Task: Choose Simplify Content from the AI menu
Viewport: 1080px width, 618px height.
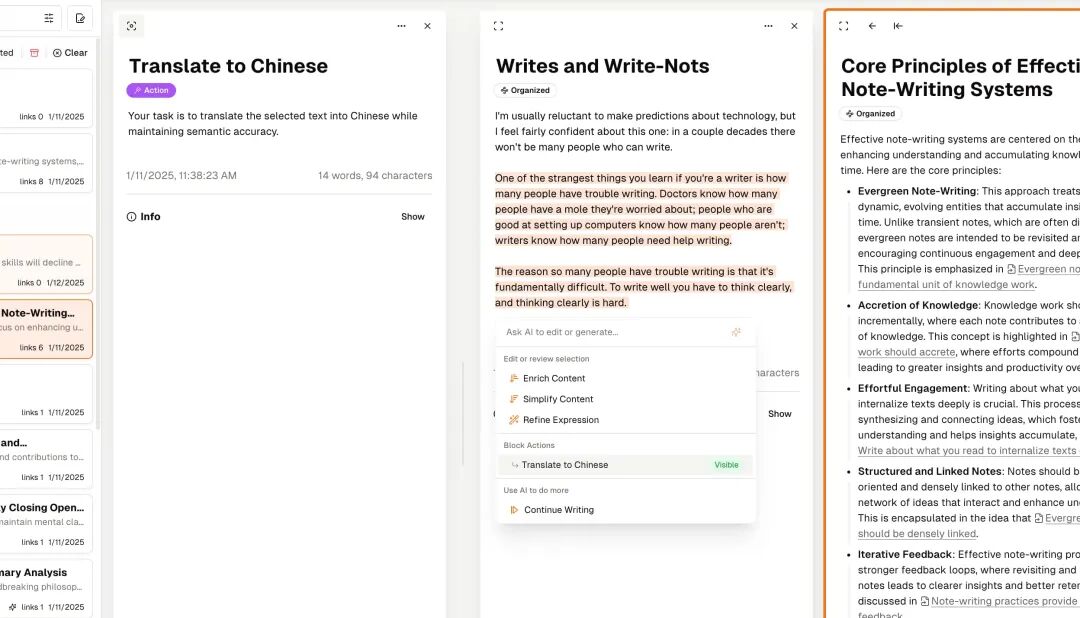Action: click(x=625, y=399)
